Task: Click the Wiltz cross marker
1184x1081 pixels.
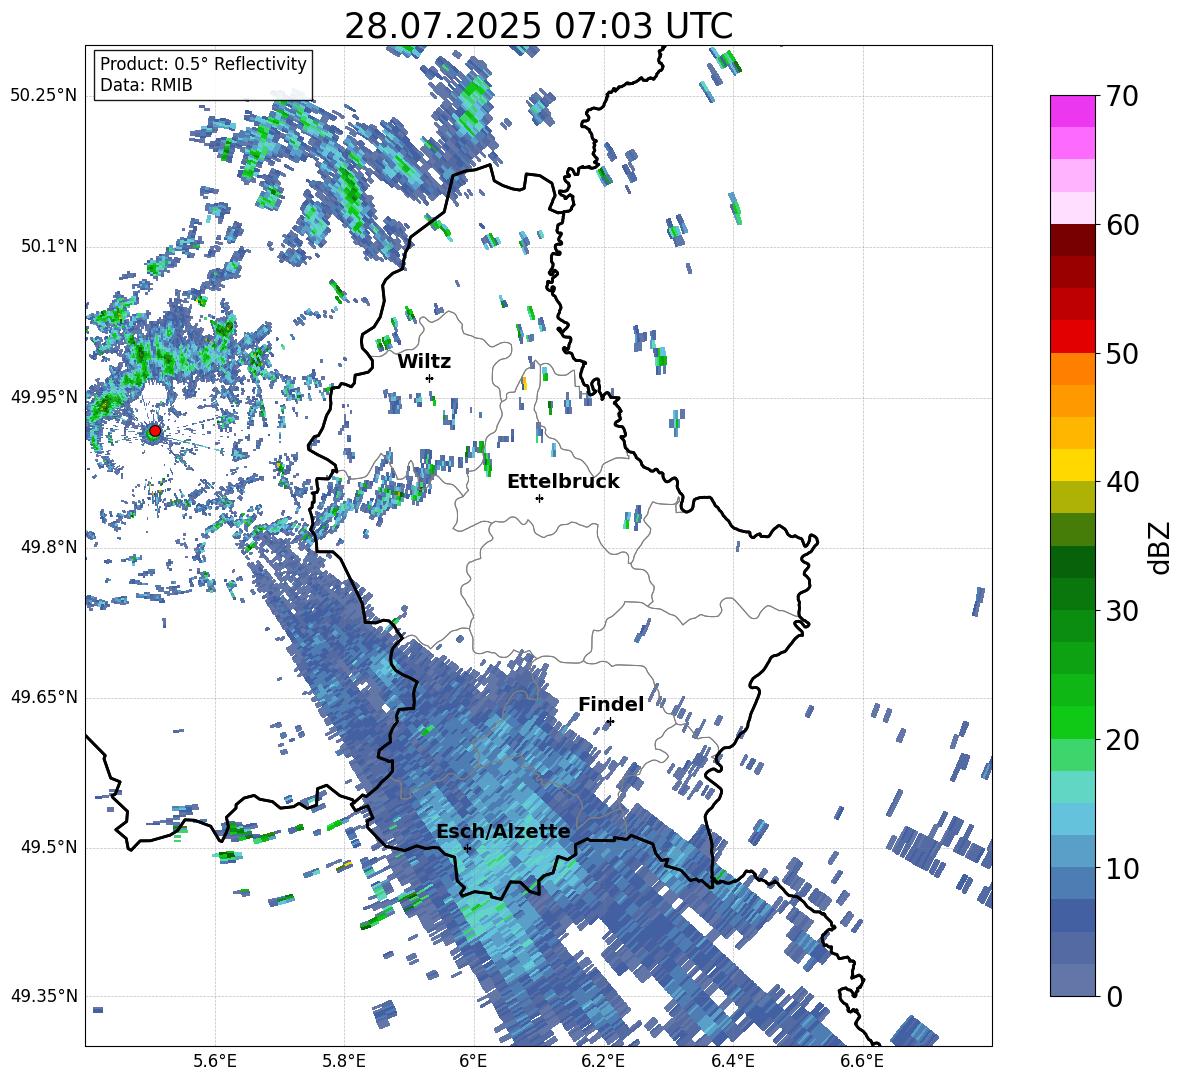Action: point(430,378)
